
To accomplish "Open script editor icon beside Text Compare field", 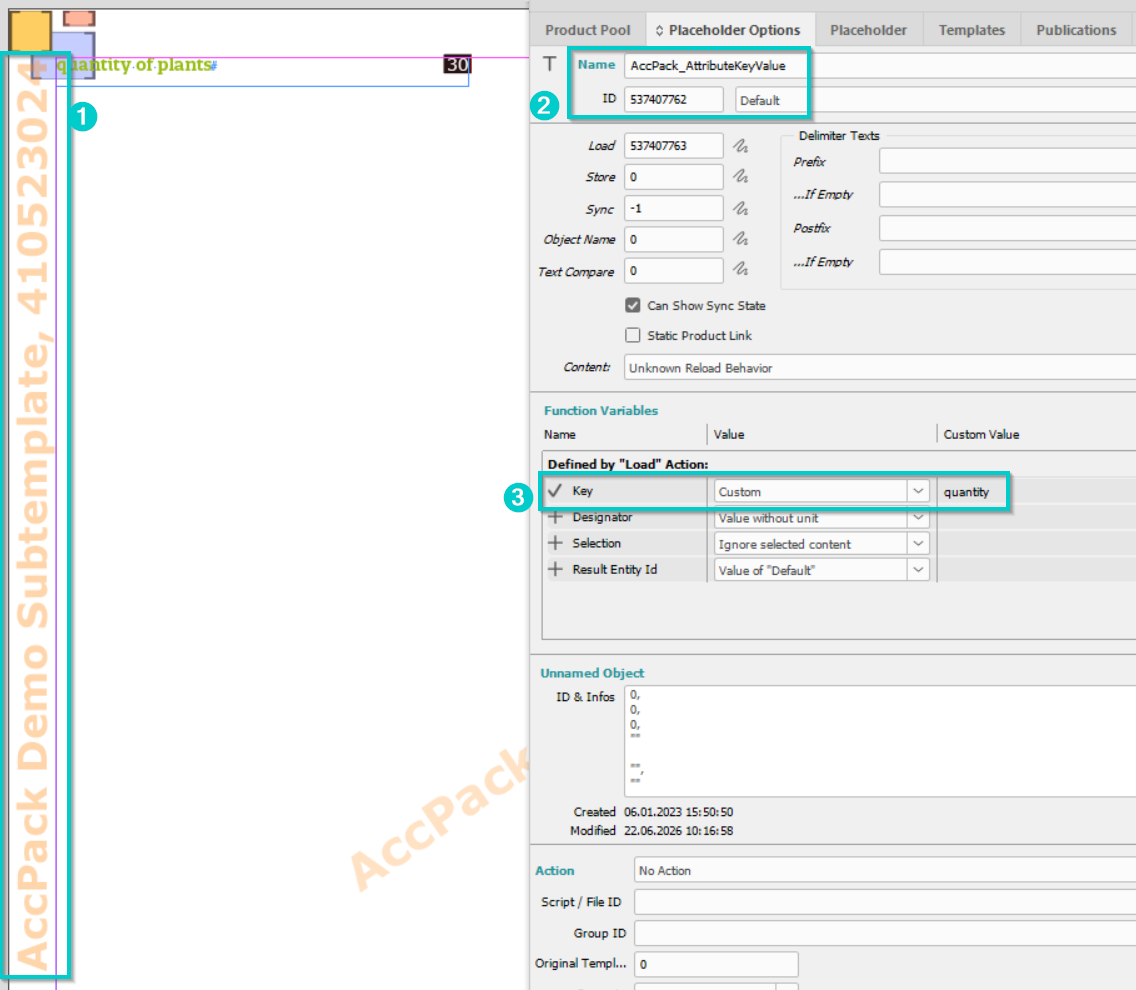I will click(x=740, y=270).
